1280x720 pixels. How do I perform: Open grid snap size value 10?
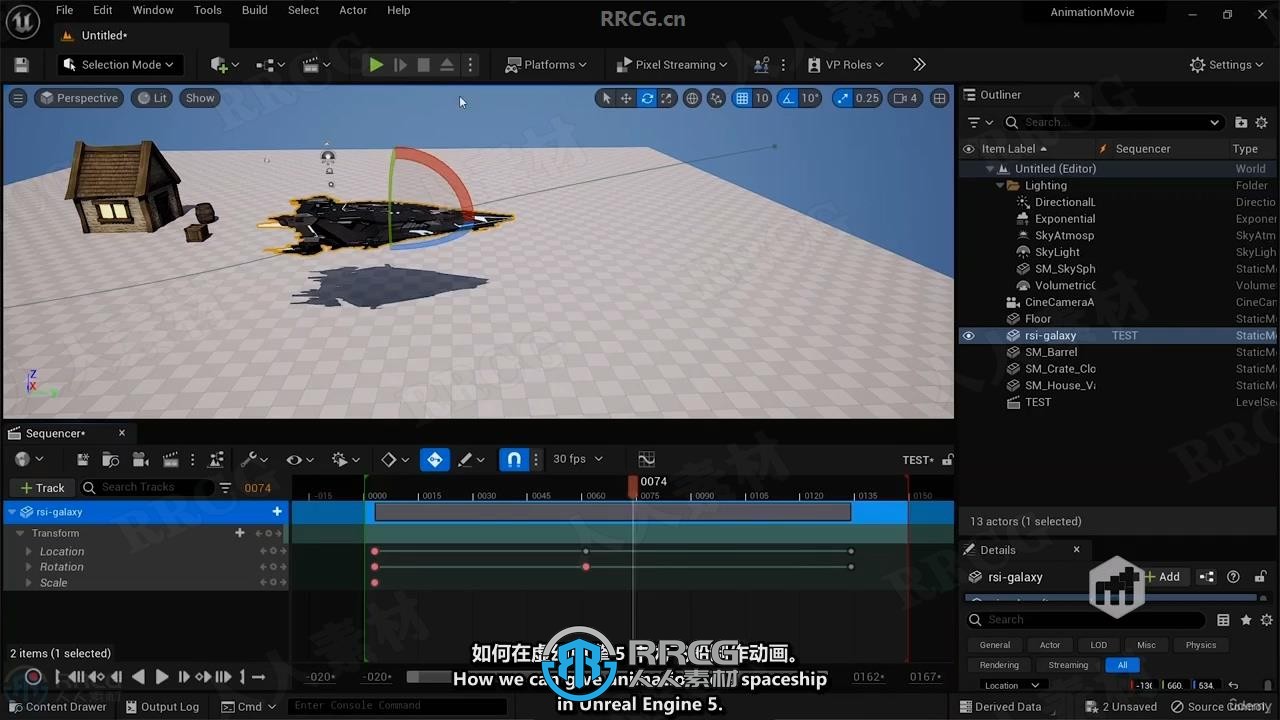(x=762, y=98)
